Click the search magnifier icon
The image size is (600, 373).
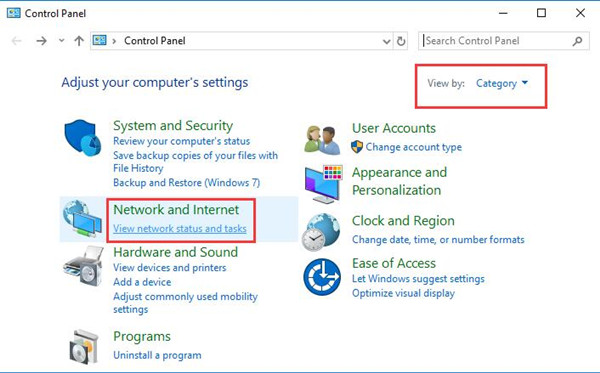(x=577, y=41)
